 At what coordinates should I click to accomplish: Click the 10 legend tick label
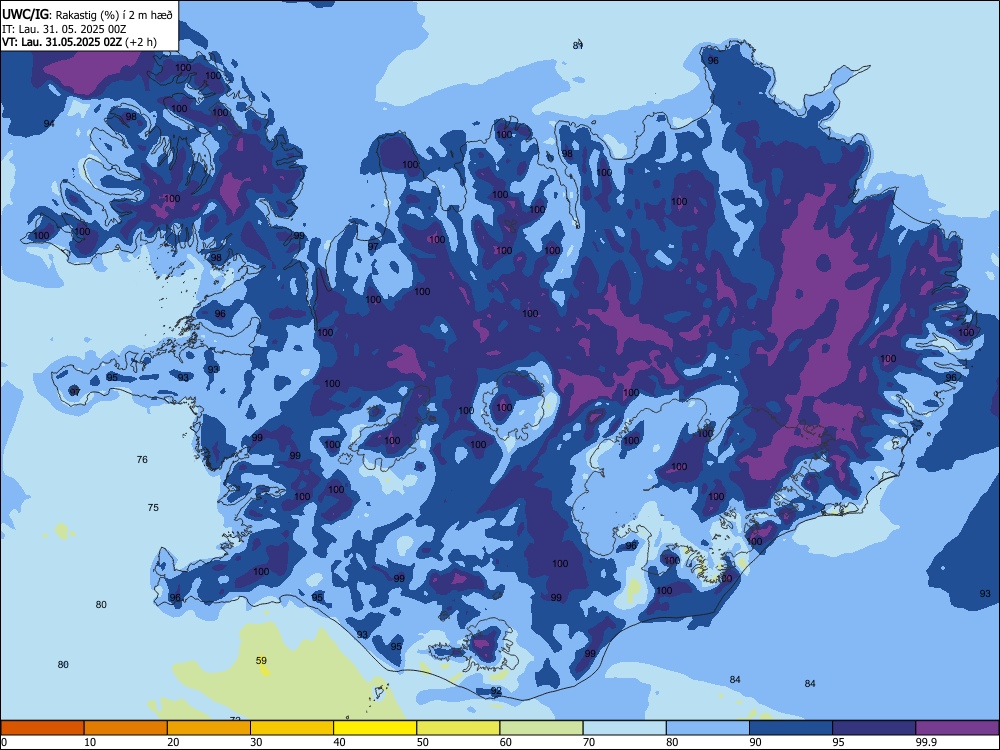(90, 742)
